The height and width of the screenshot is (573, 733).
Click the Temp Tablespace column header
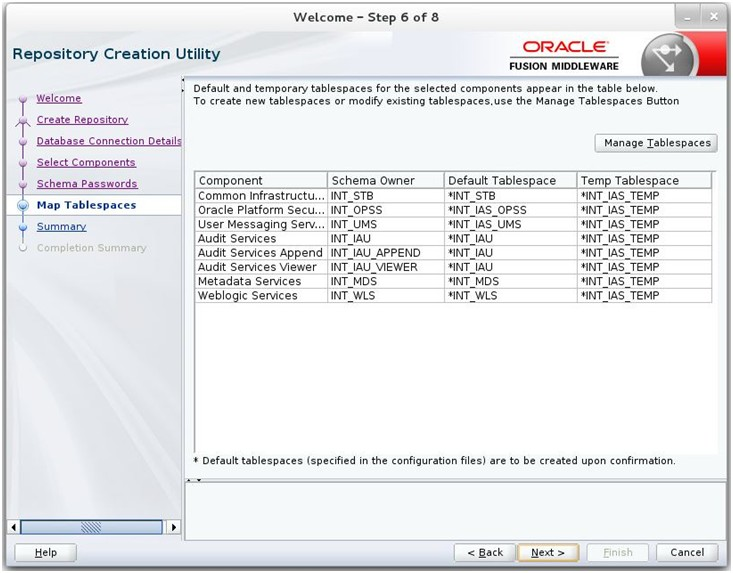point(644,180)
